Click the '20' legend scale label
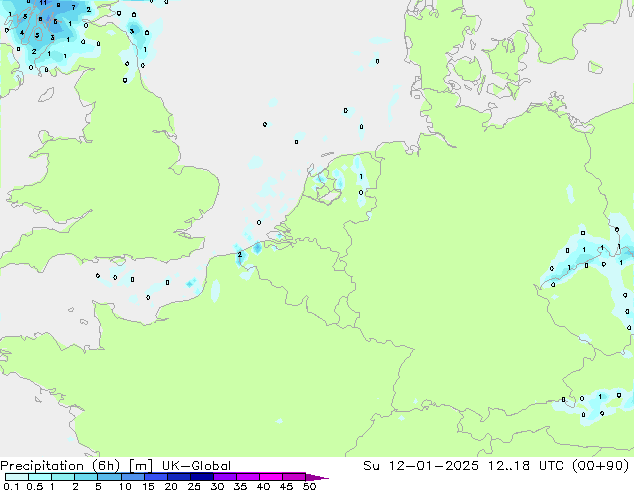This screenshot has width=634, height=490. 171,486
